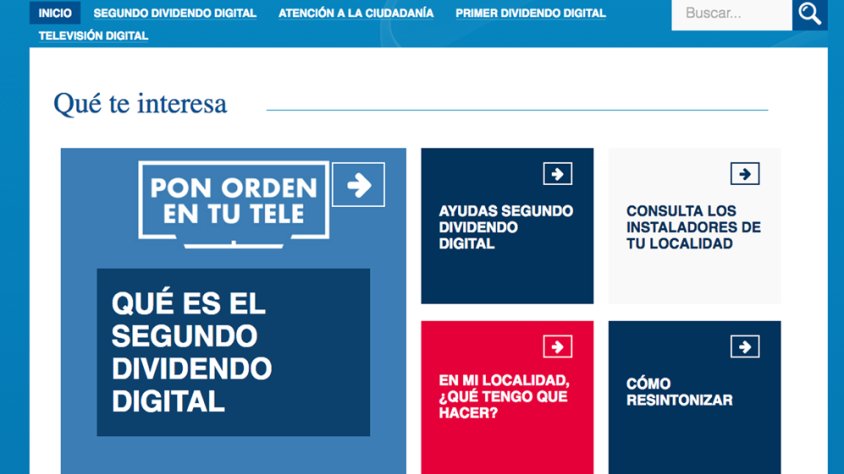844x474 pixels.
Task: Open Ayudas Segundo Dividendo Digital text
Action: pos(506,227)
